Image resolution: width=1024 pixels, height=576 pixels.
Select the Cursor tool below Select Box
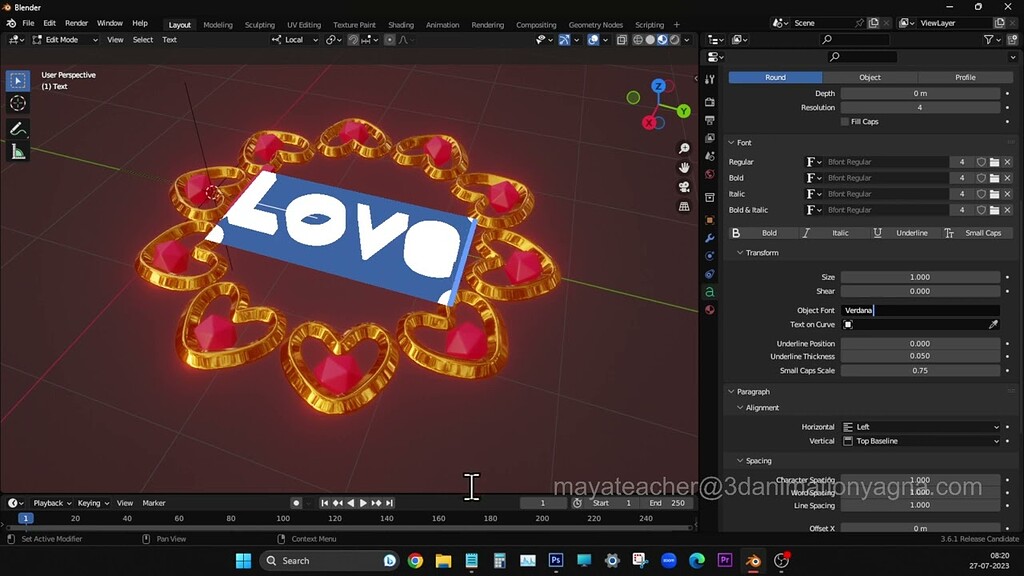pyautogui.click(x=17, y=103)
